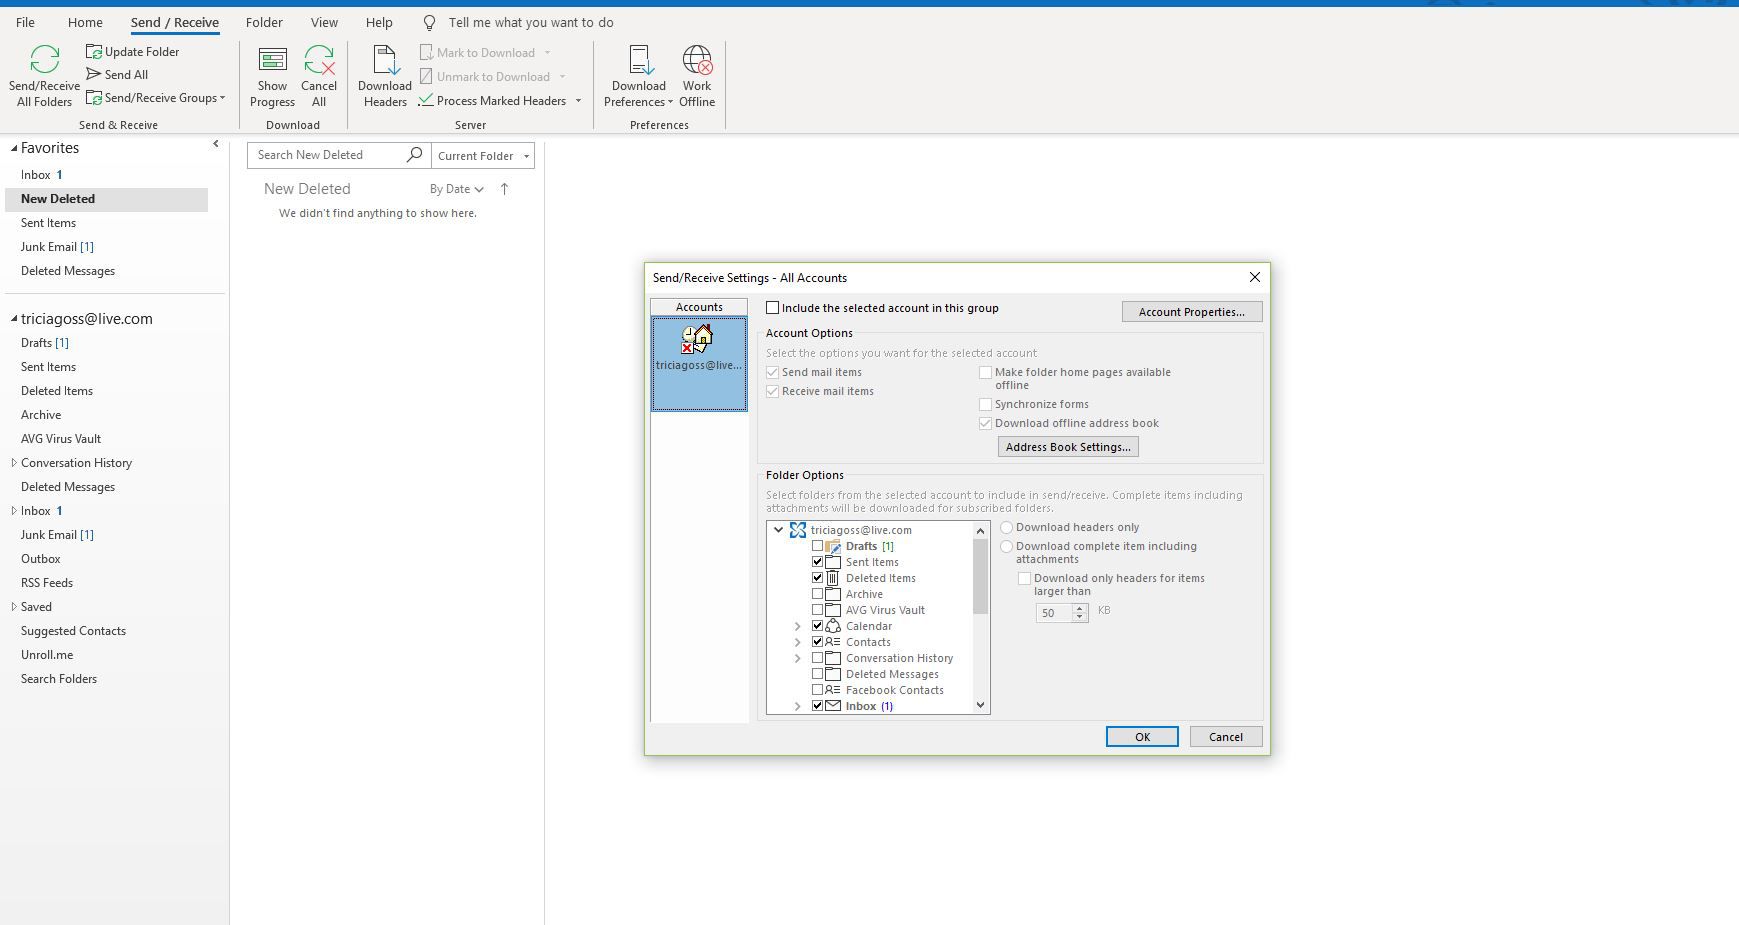1739x925 pixels.
Task: Click Address Book Settings button
Action: pyautogui.click(x=1068, y=447)
